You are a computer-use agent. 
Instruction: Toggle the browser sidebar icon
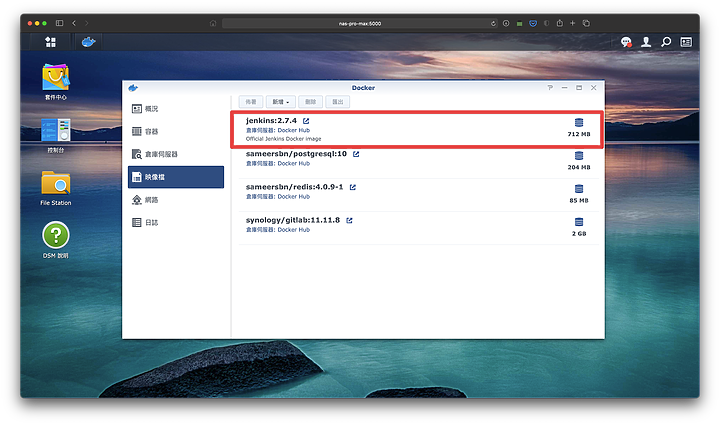[x=59, y=23]
